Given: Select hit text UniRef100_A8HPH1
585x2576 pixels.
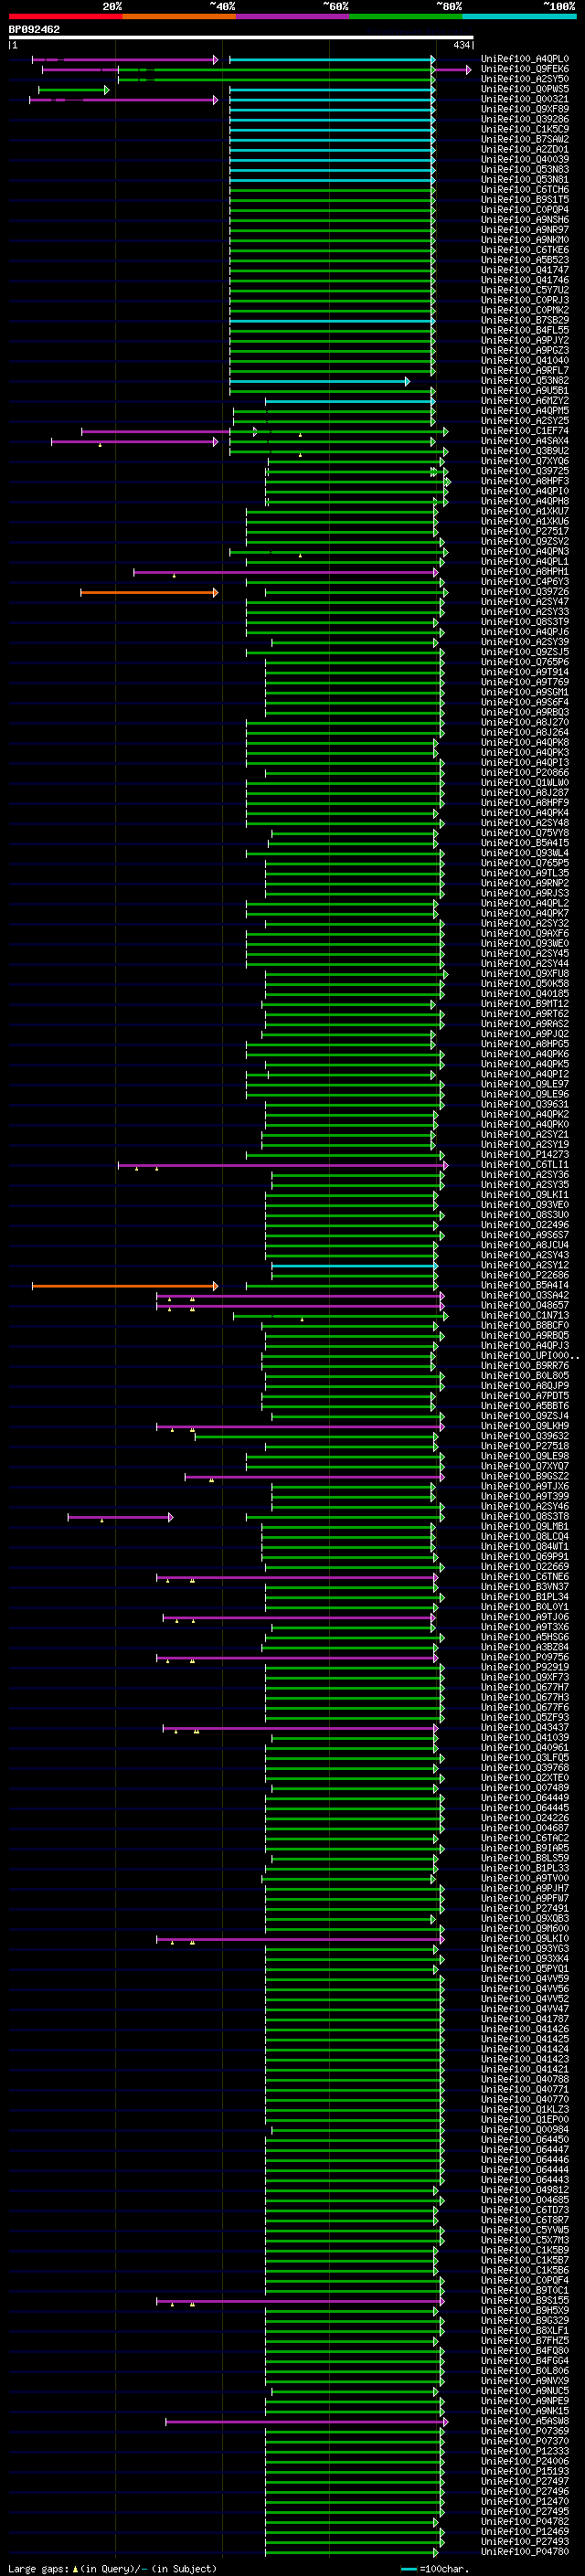Looking at the screenshot, I should pyautogui.click(x=525, y=572).
